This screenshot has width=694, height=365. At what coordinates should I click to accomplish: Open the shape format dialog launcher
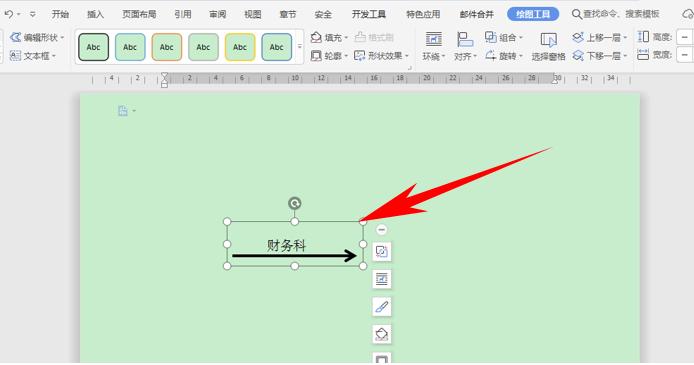click(x=410, y=68)
